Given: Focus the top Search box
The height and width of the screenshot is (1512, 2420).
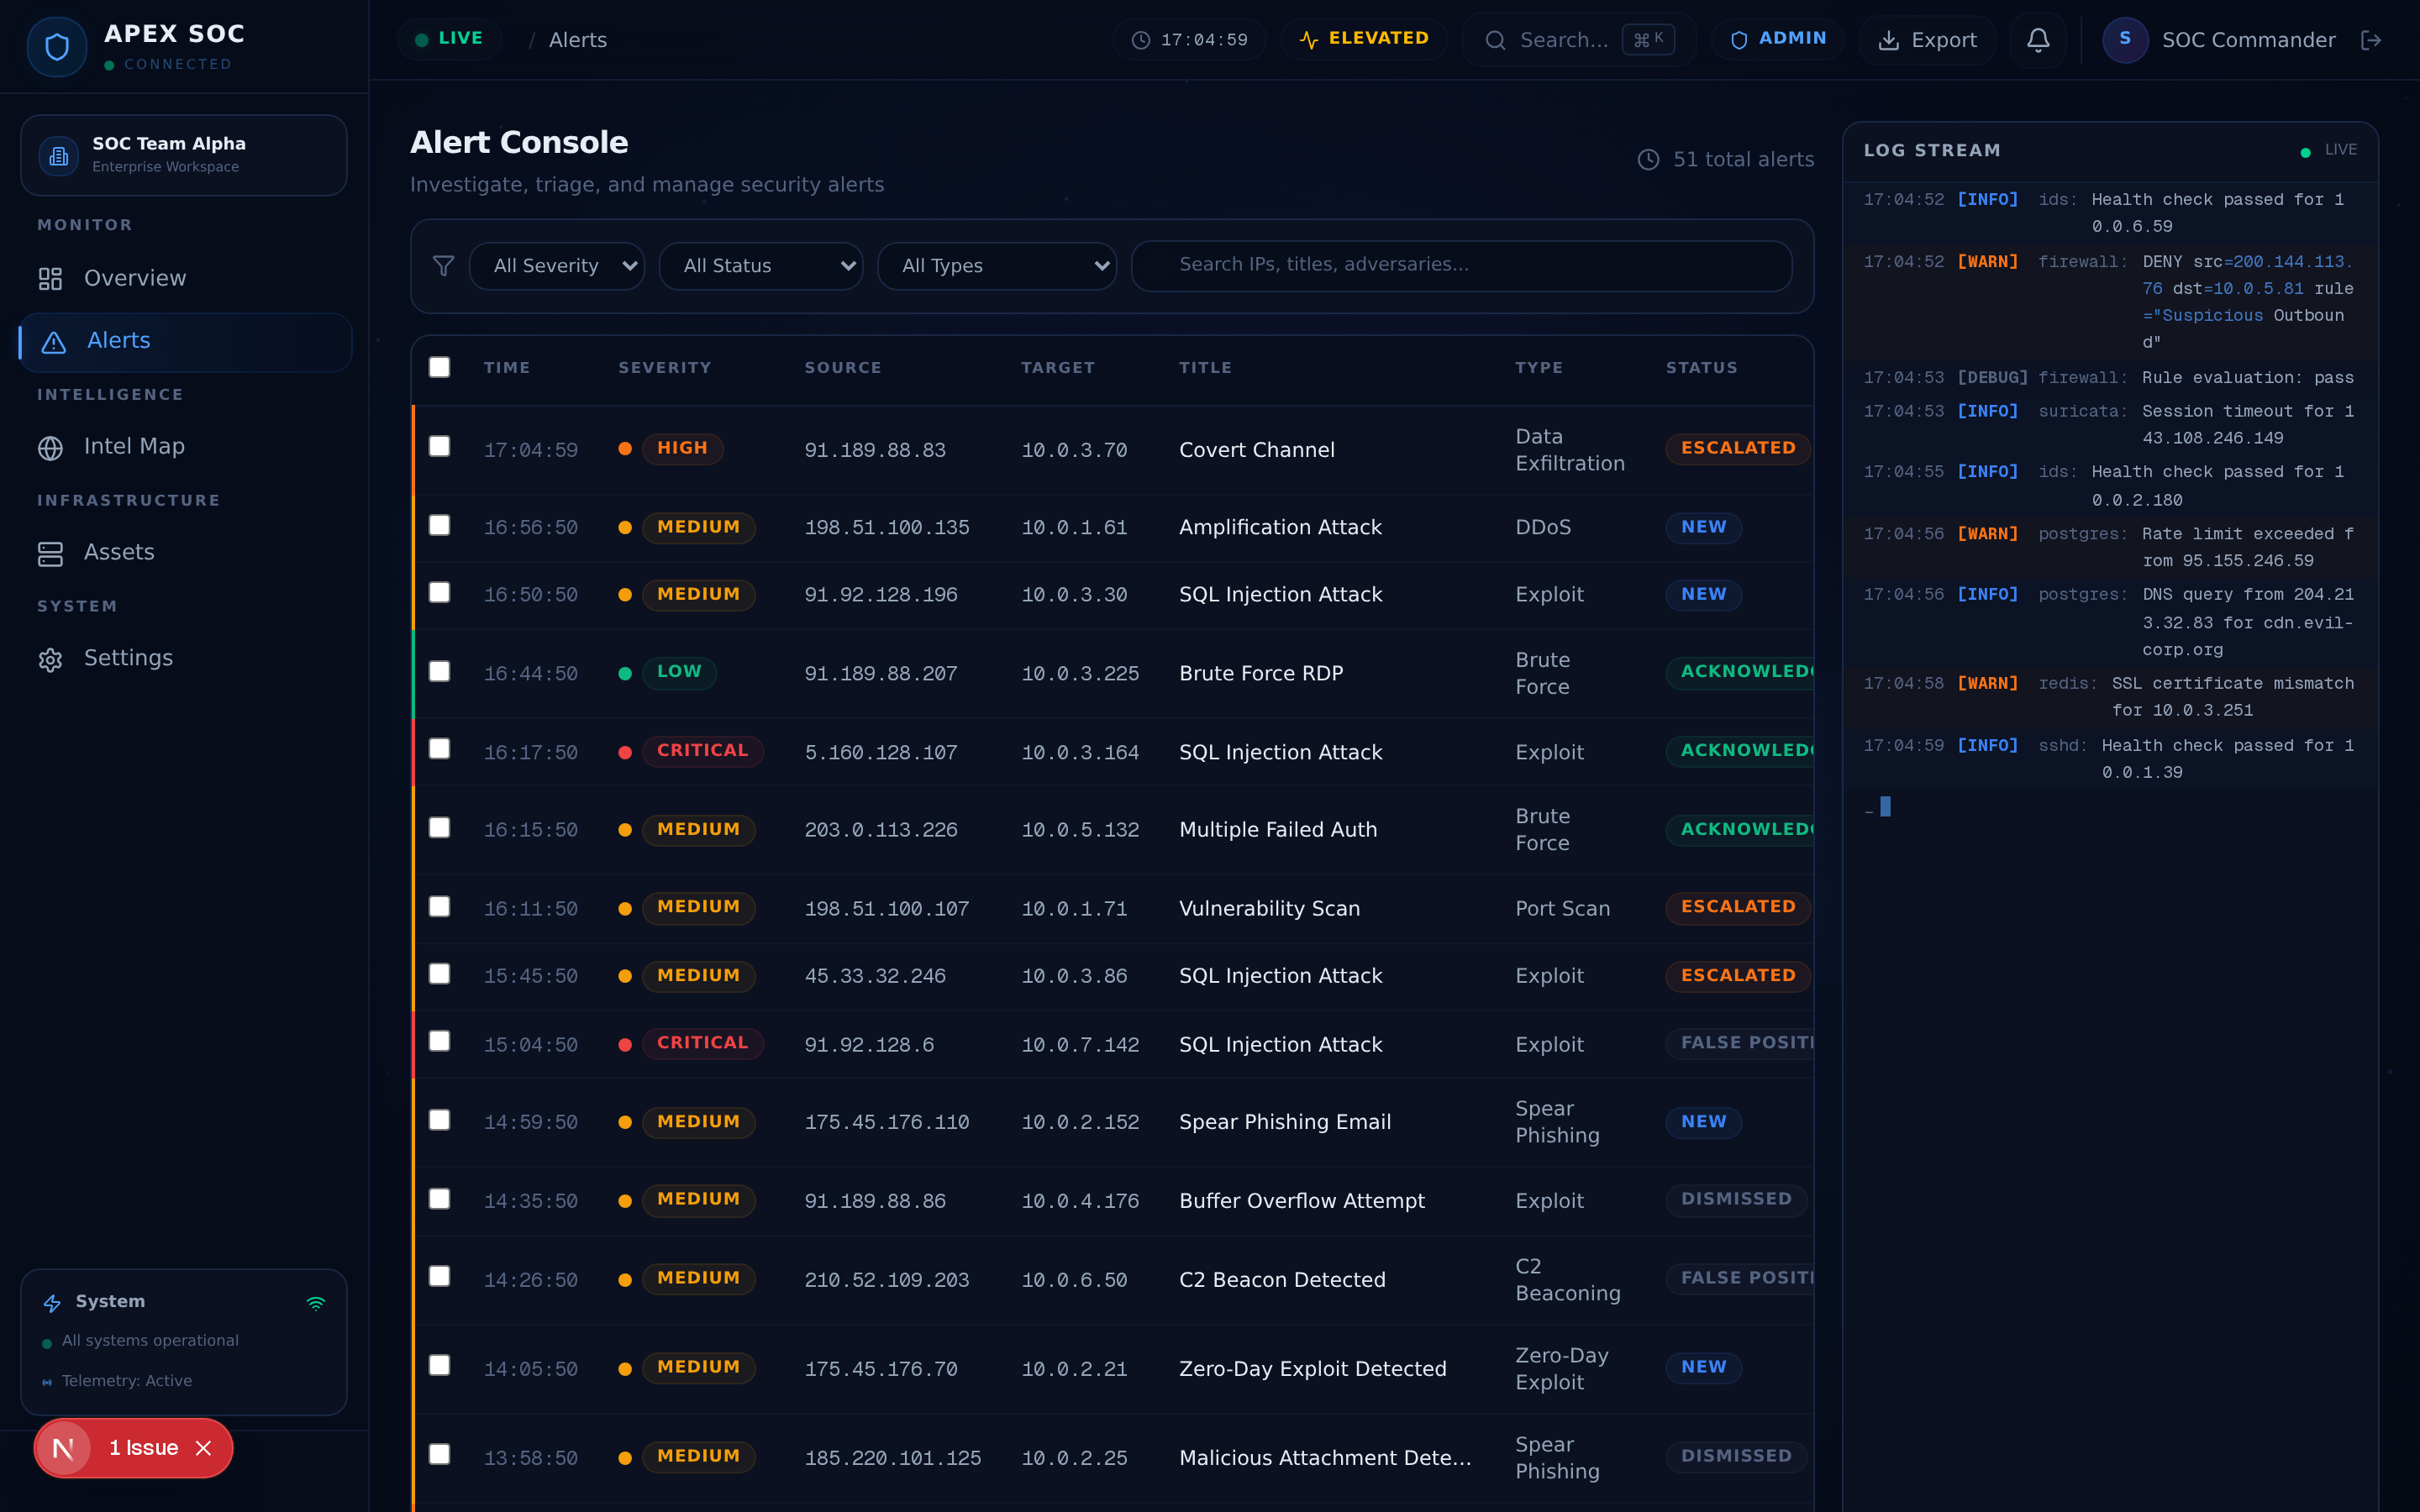Looking at the screenshot, I should pos(1579,40).
